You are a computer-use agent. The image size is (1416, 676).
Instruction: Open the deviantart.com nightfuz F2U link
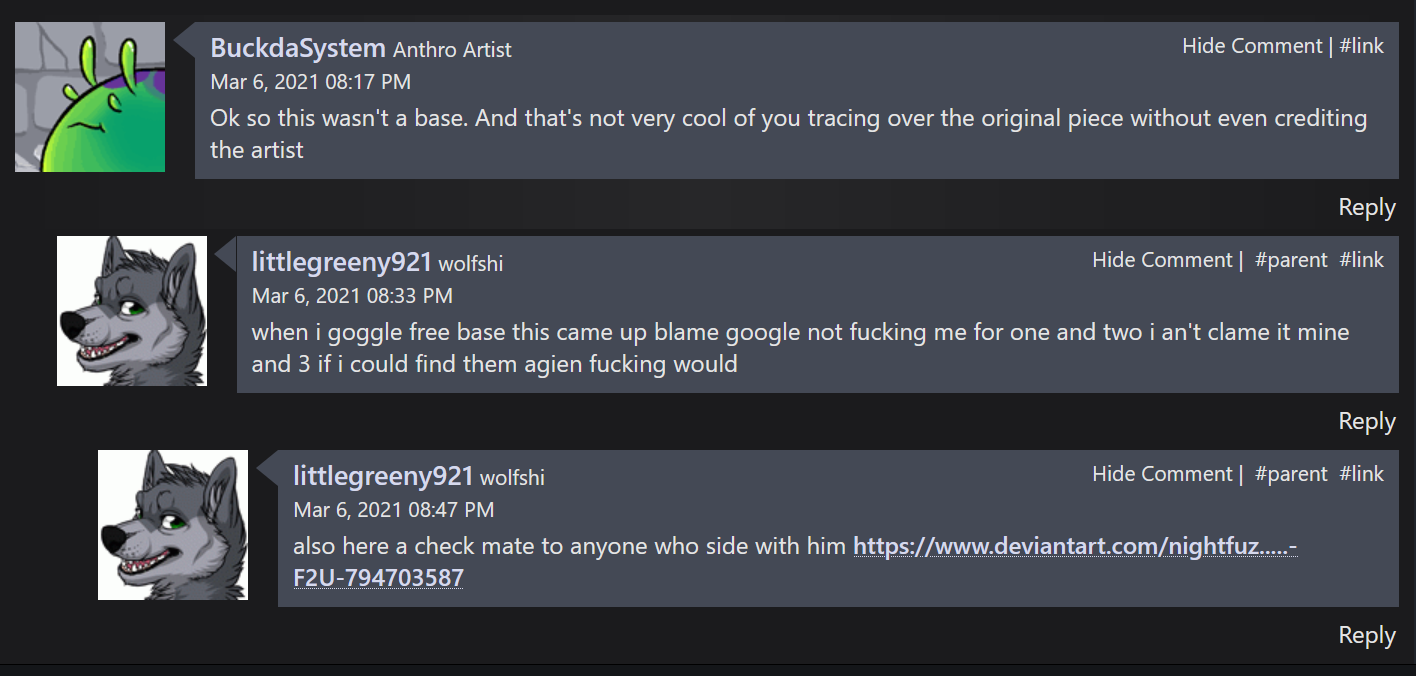pyautogui.click(x=1075, y=547)
